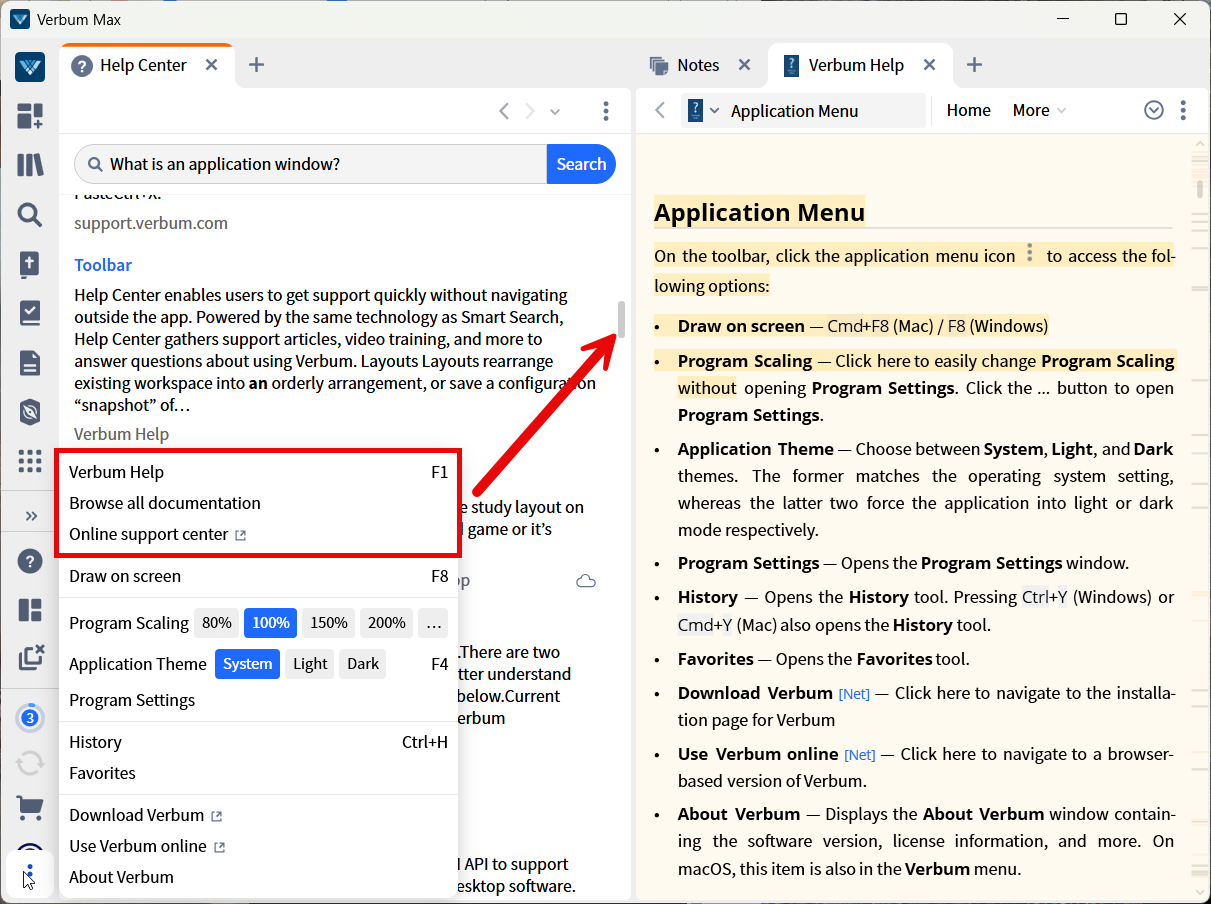Click the Verbum logo in the sidebar
The height and width of the screenshot is (904, 1211).
[30, 67]
